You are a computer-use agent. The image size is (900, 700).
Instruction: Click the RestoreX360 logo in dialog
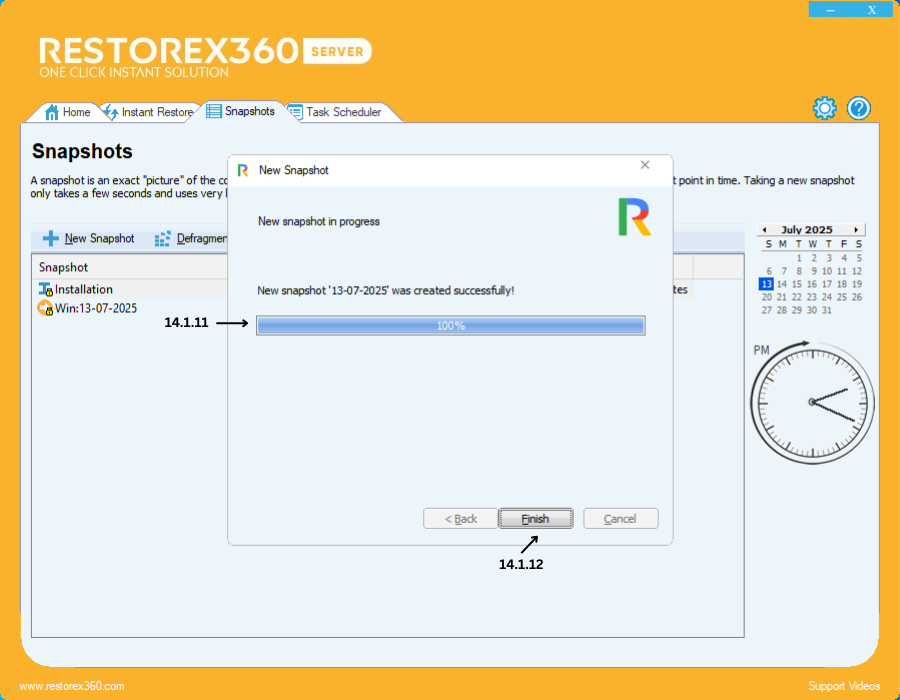635,217
